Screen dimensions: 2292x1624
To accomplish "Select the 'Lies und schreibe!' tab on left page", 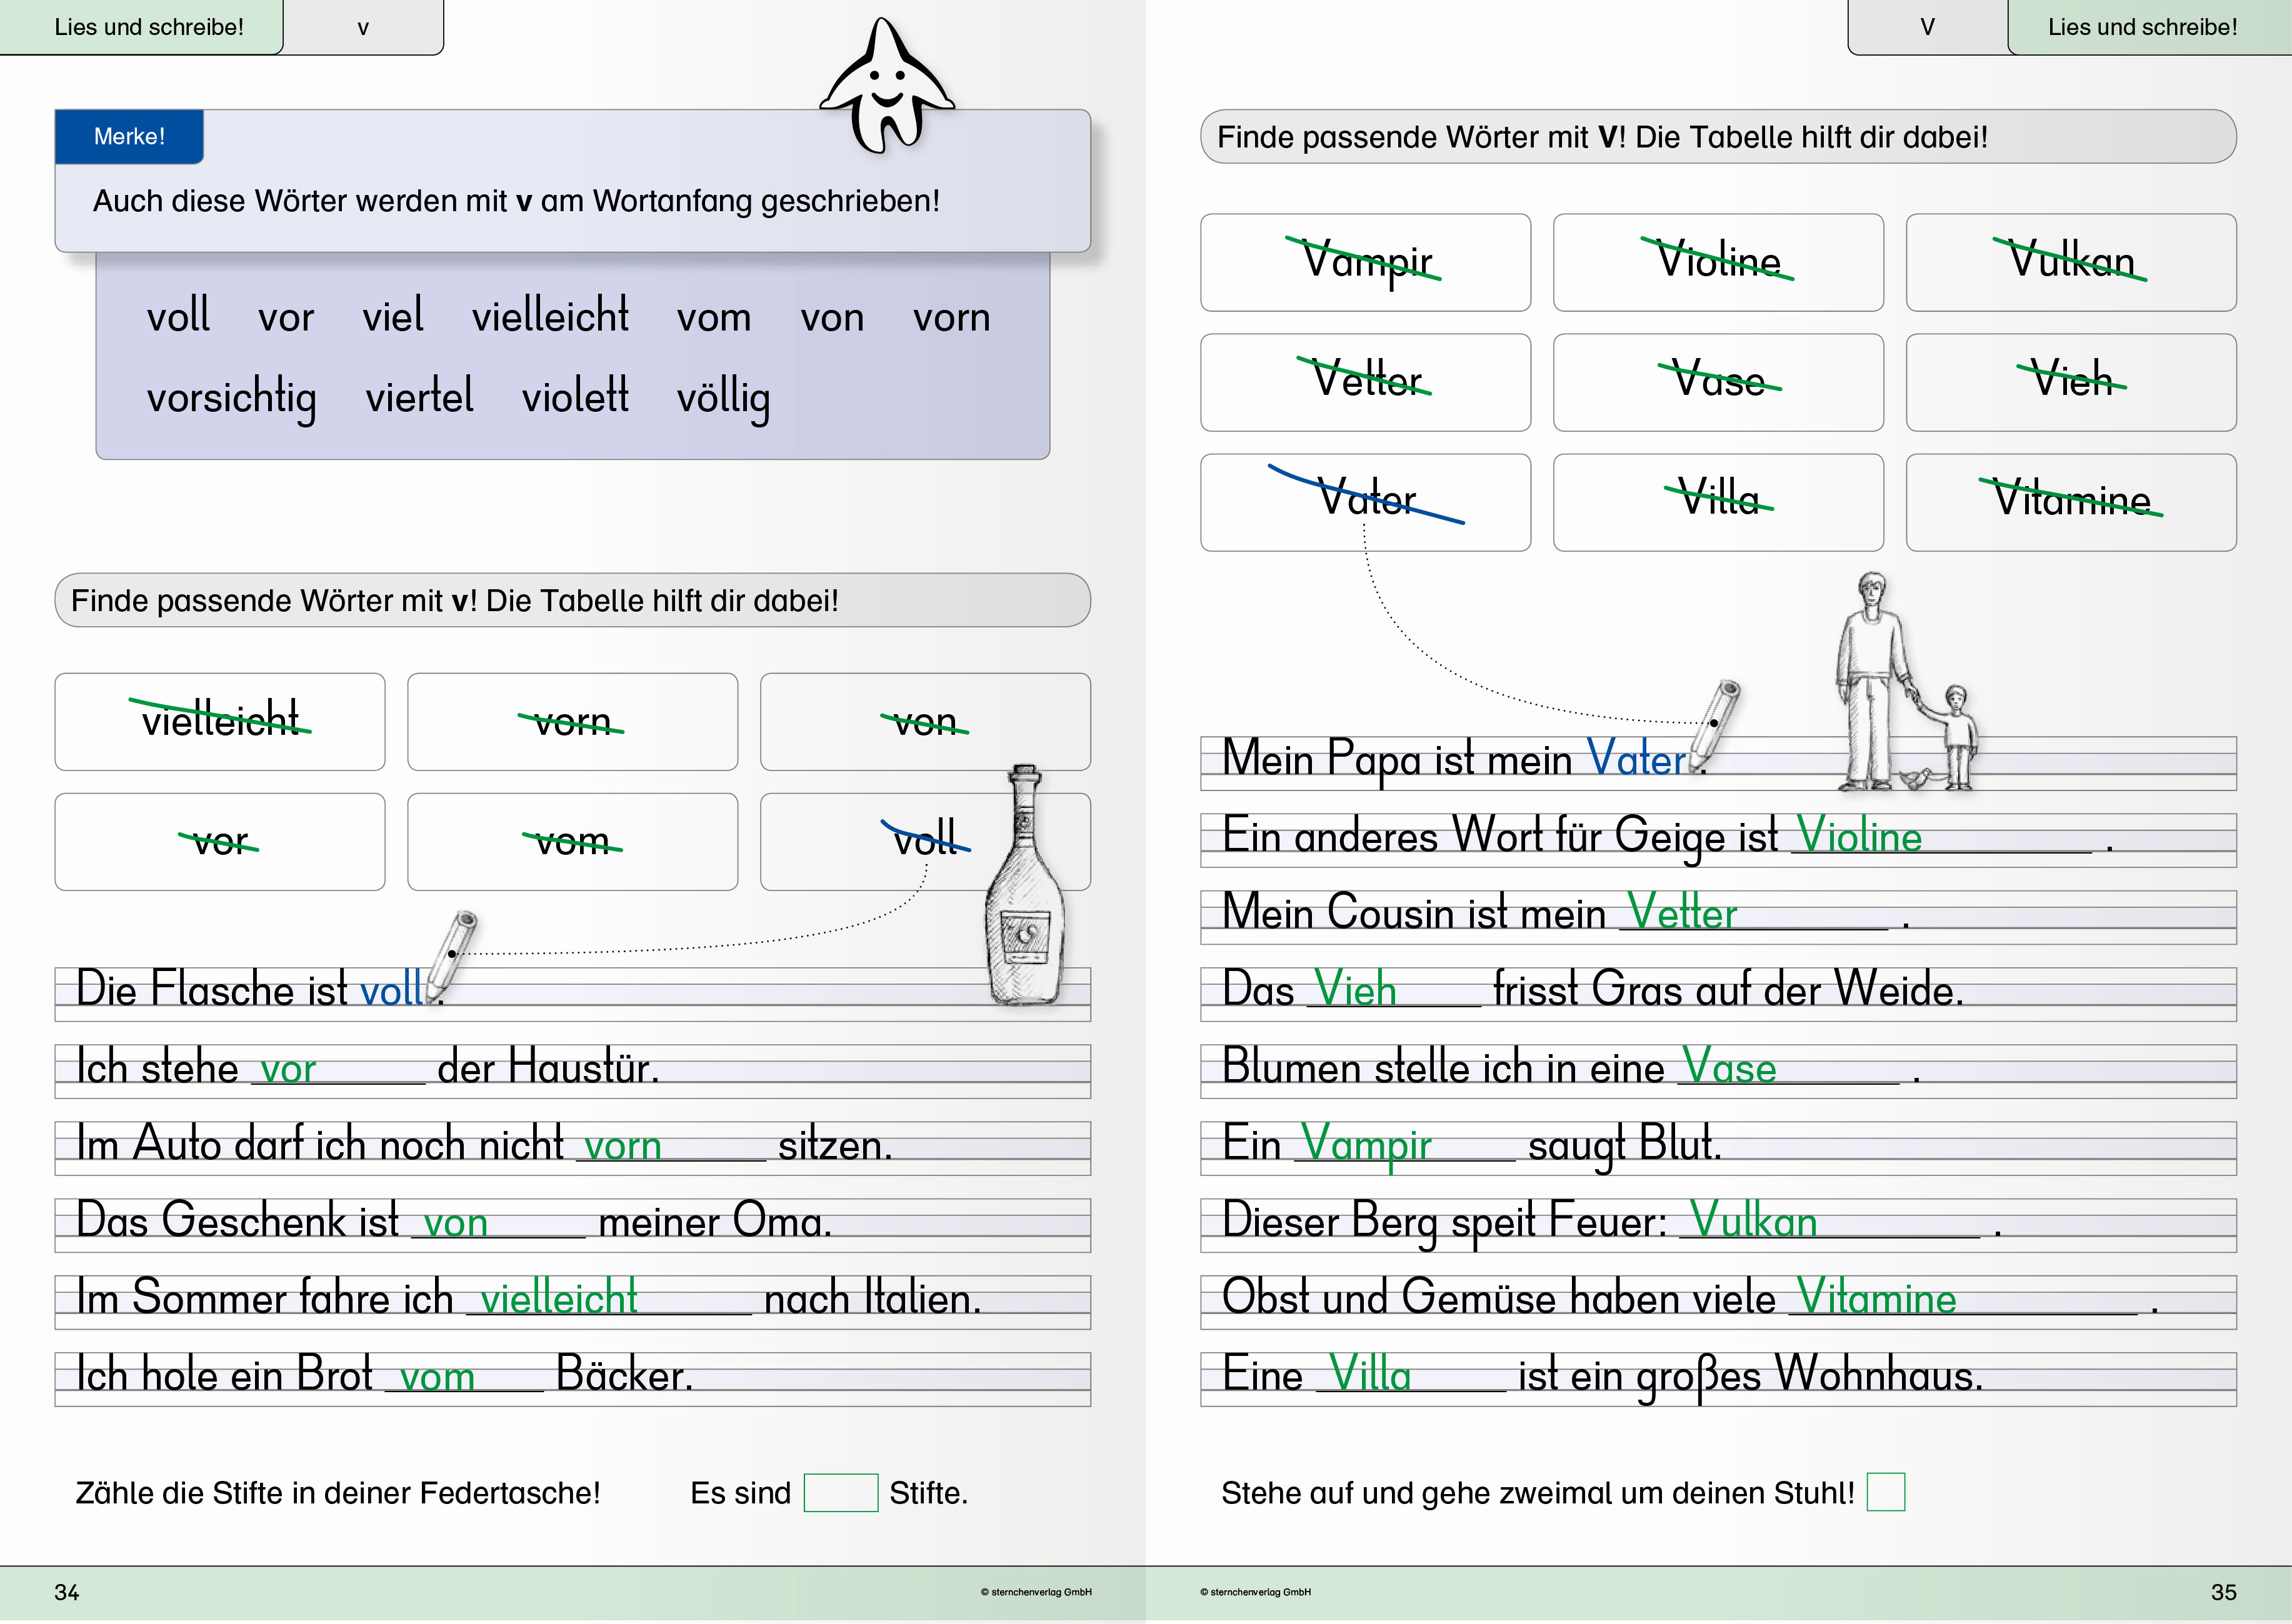I will 148,27.
